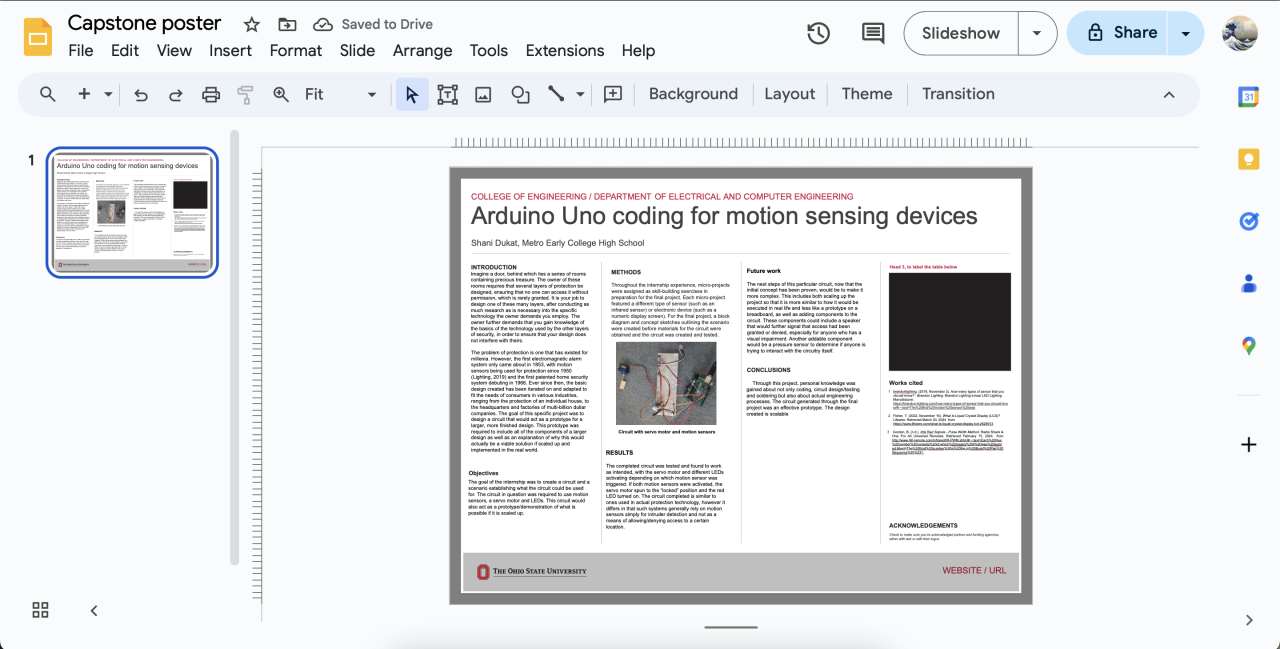Click the undo arrow icon
Screen dimensions: 1280x649
(x=141, y=94)
